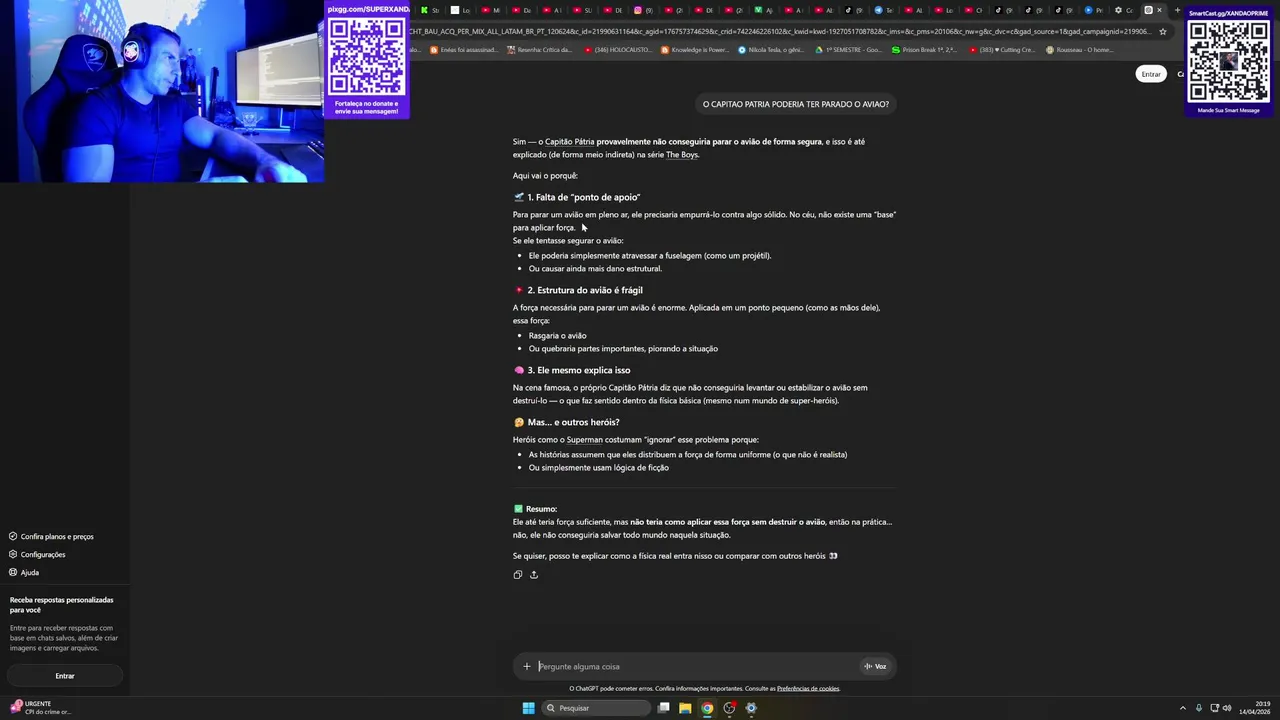Select the heading 'Mas... e outros heróis?'
This screenshot has width=1280, height=720.
click(x=572, y=423)
